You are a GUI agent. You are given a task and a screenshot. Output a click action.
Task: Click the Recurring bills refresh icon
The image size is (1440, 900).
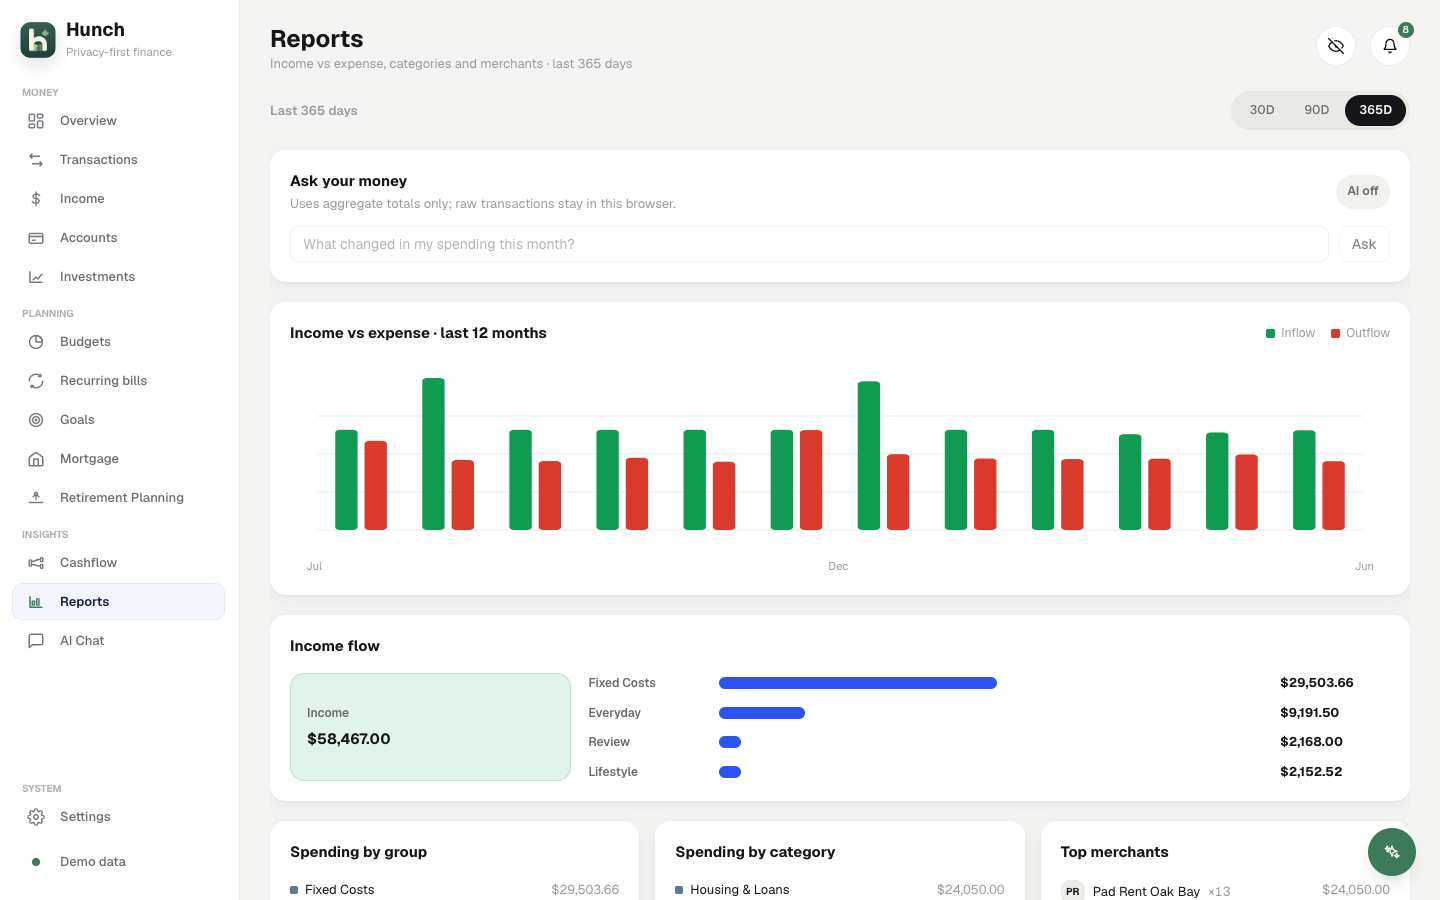[36, 381]
